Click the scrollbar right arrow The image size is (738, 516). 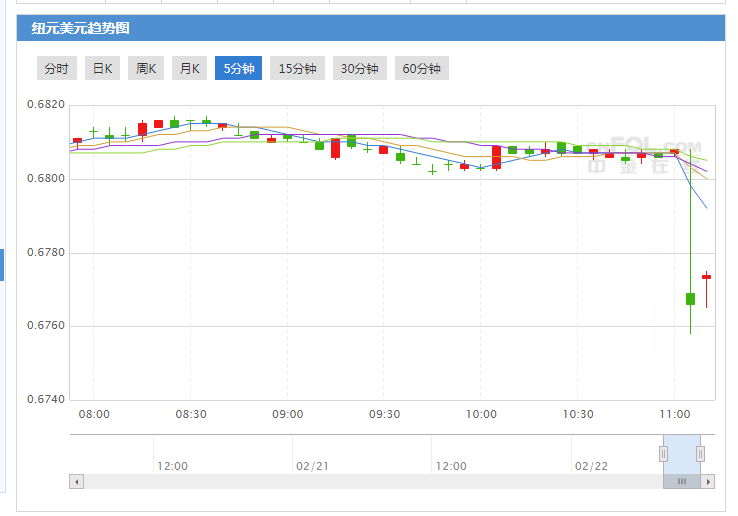[709, 482]
